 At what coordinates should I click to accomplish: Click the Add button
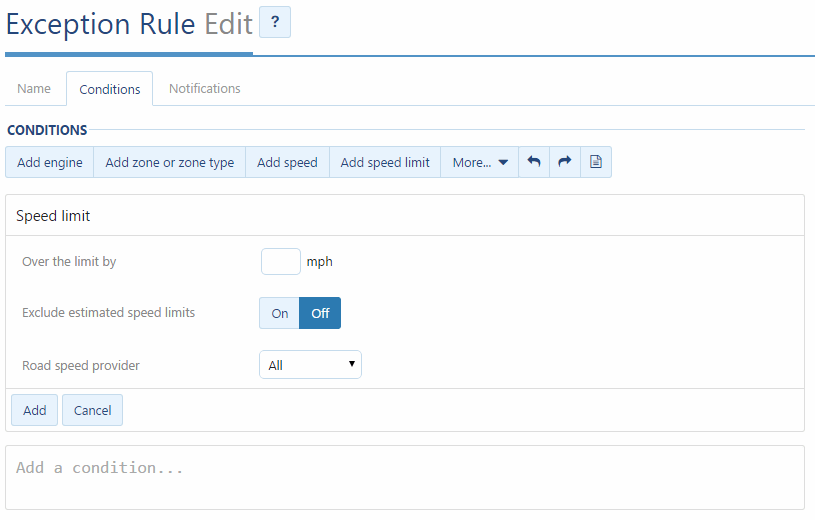point(34,410)
